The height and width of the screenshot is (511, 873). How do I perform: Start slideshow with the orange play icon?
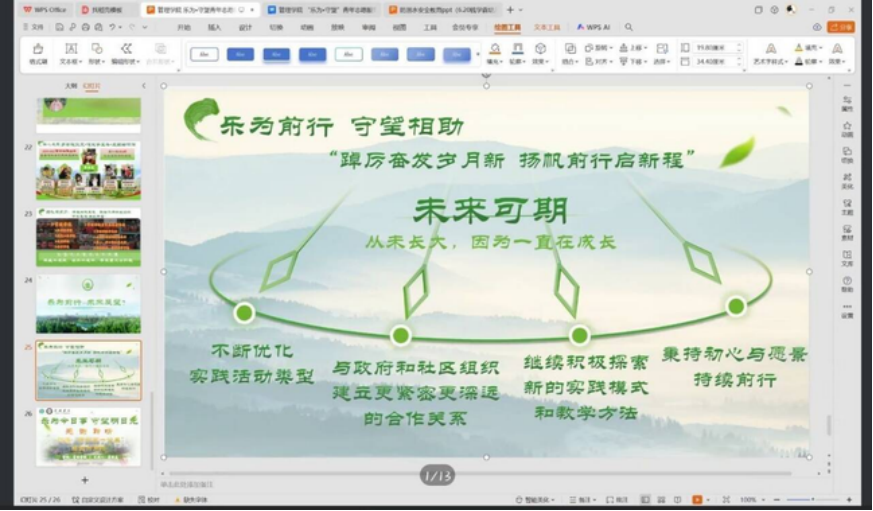[x=697, y=499]
